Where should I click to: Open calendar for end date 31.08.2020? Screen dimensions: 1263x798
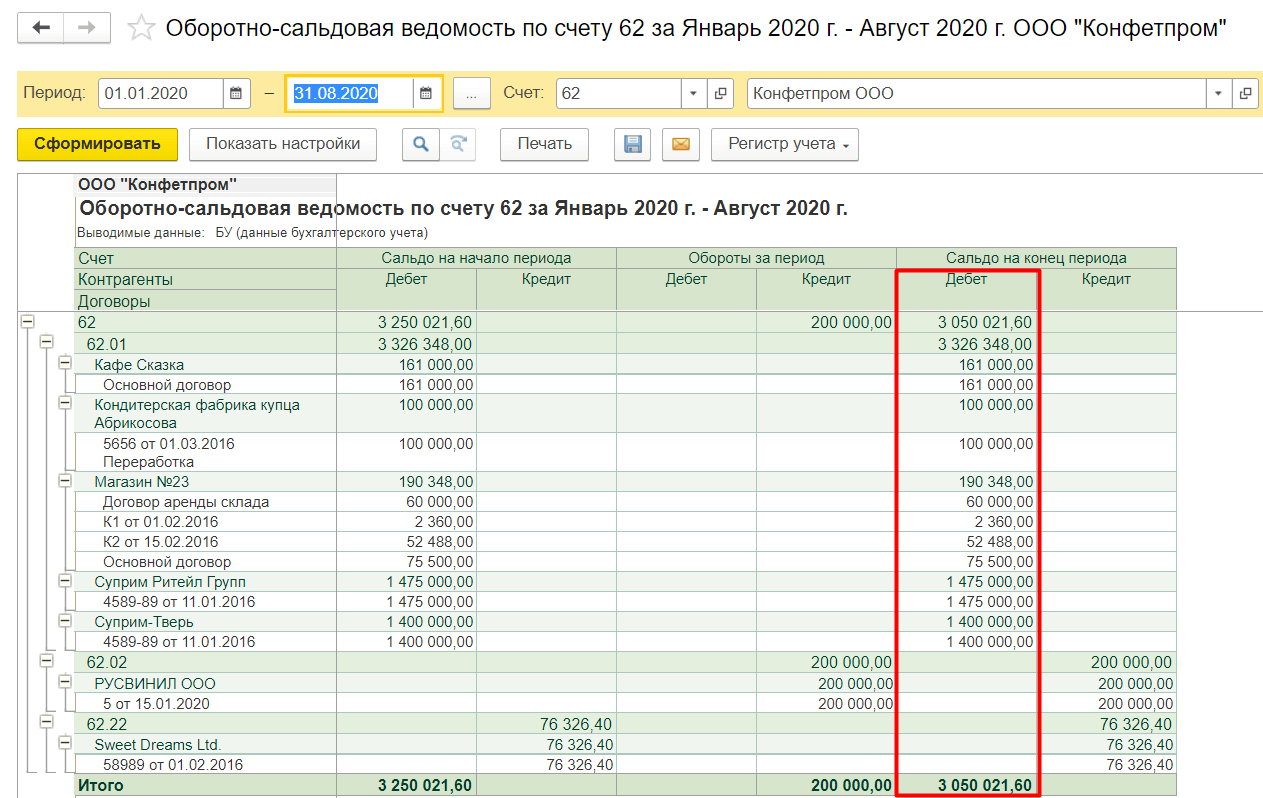[426, 93]
